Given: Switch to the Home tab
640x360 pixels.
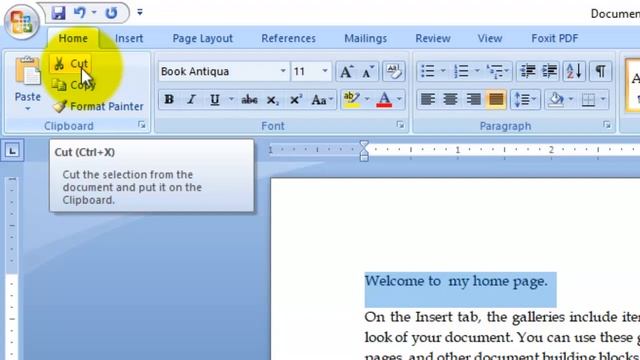Looking at the screenshot, I should pos(73,38).
